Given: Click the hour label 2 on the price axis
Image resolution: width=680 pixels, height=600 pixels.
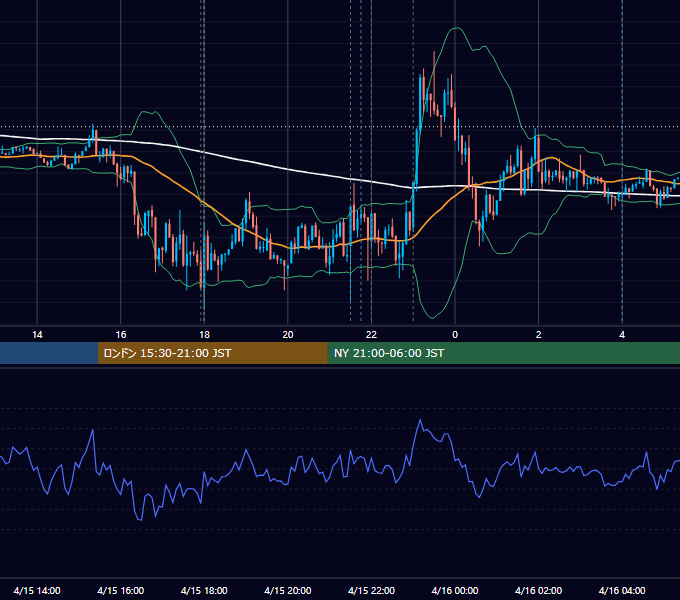Looking at the screenshot, I should click(538, 335).
